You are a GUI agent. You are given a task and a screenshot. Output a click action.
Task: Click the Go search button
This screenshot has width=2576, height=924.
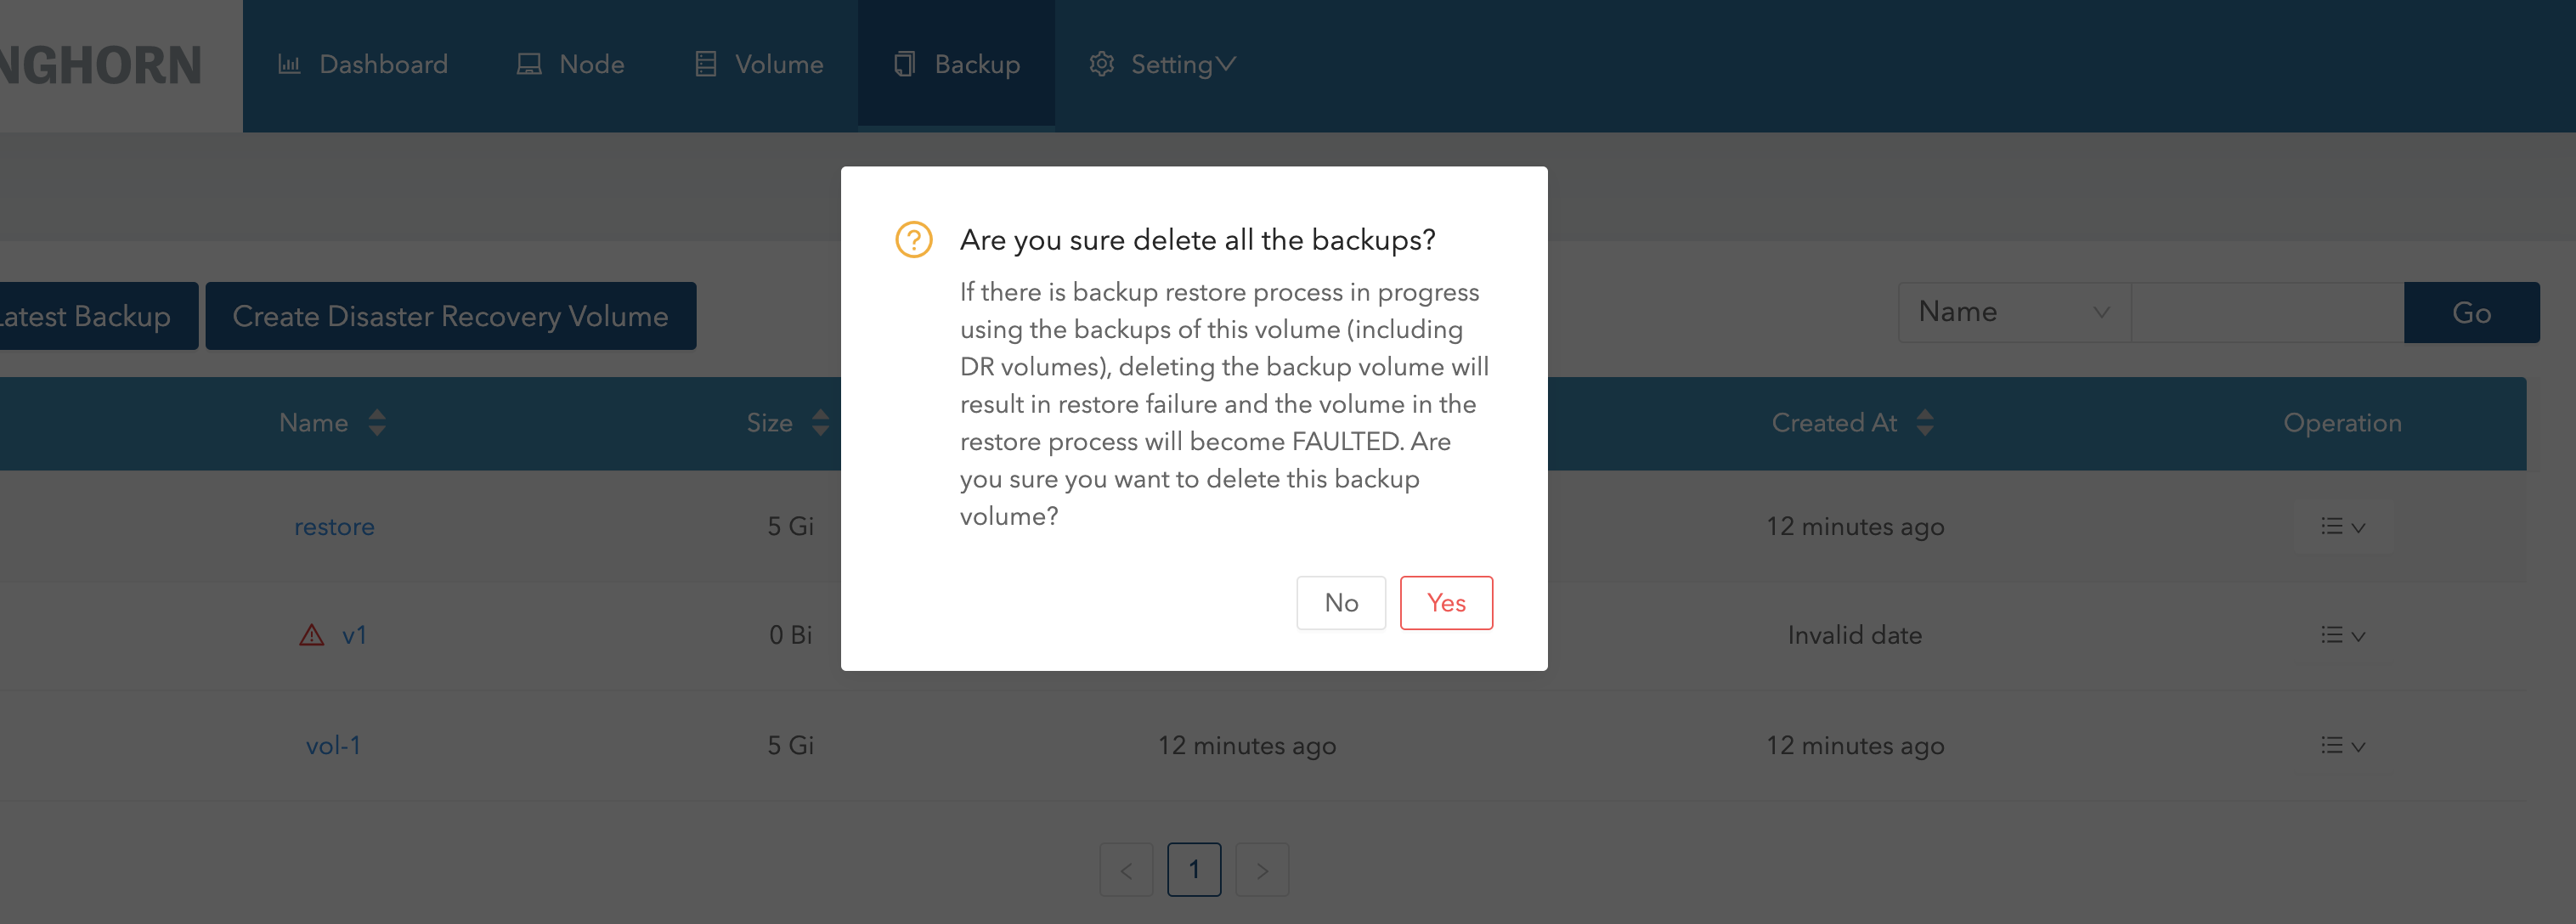tap(2471, 312)
